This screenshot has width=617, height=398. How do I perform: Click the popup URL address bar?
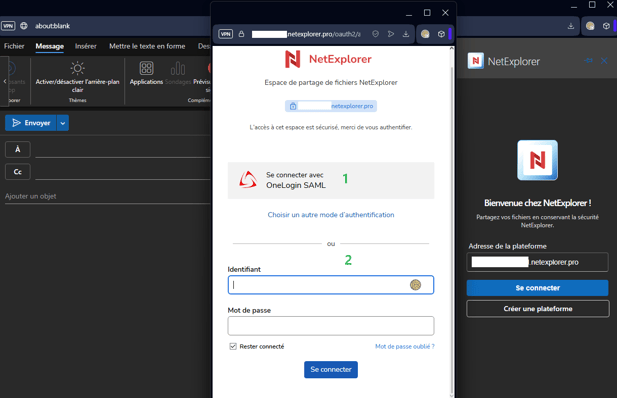point(306,34)
